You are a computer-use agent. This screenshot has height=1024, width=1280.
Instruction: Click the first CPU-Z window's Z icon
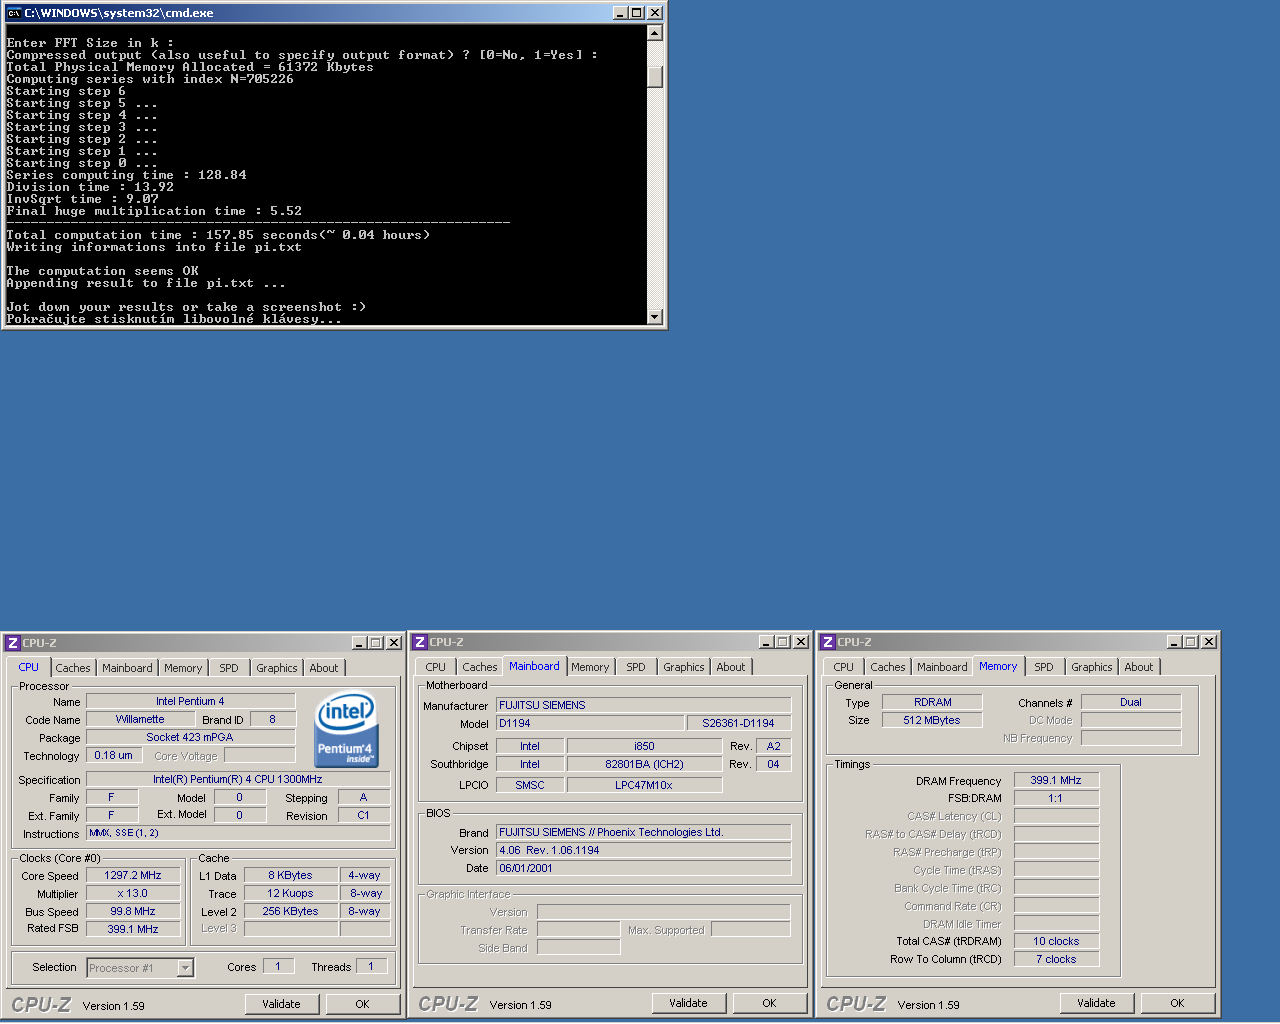(x=13, y=643)
